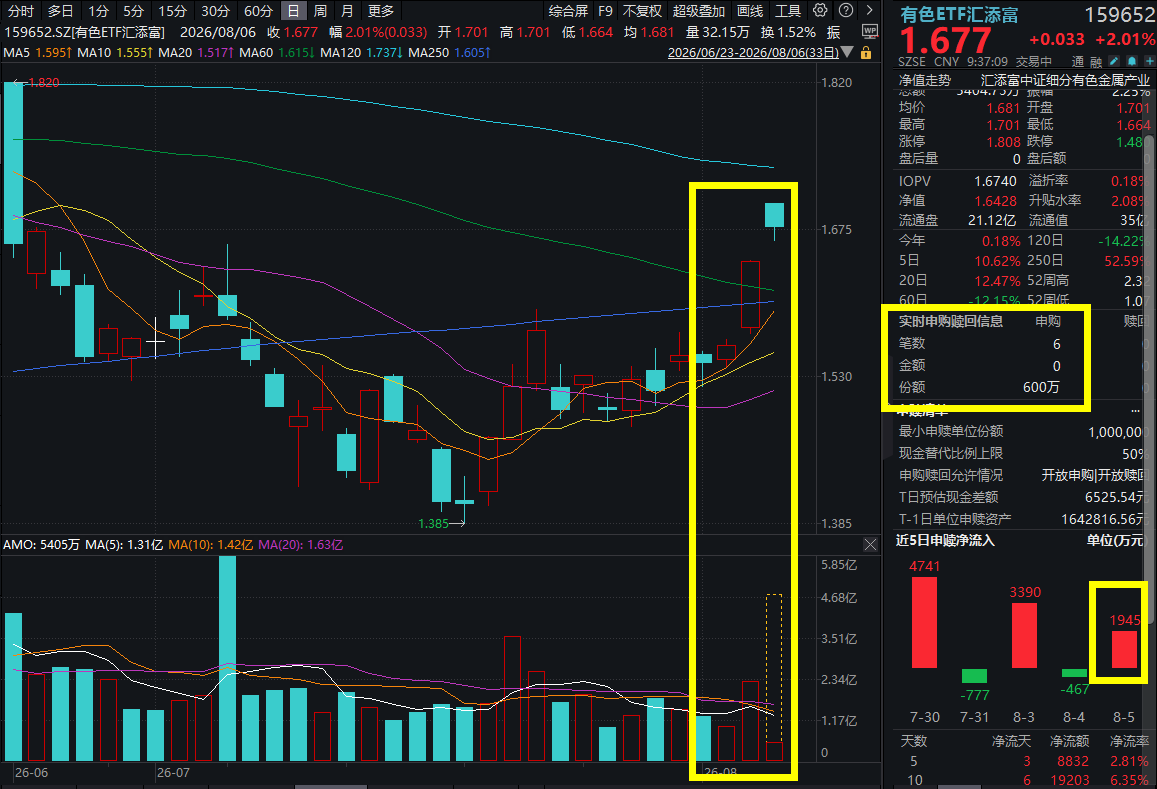Click the 申购赎回允许情况 row

[1022, 475]
